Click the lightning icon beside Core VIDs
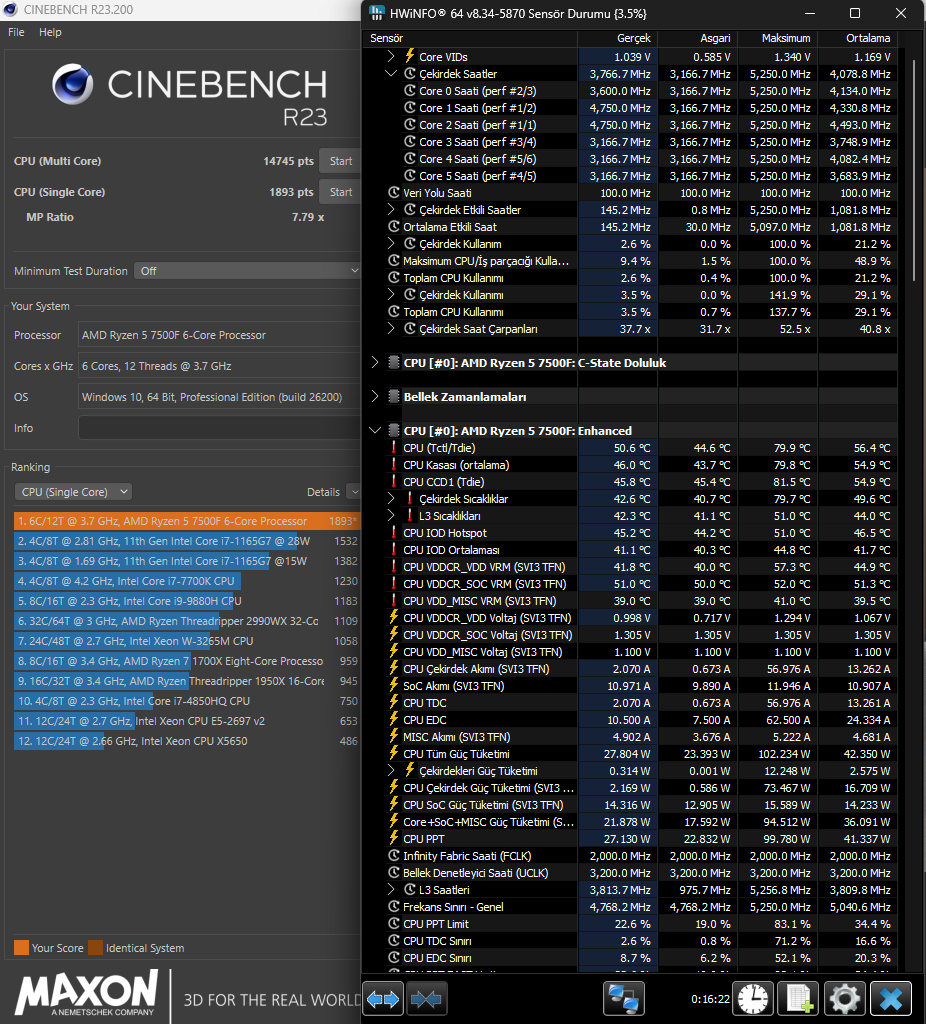 tap(409, 56)
